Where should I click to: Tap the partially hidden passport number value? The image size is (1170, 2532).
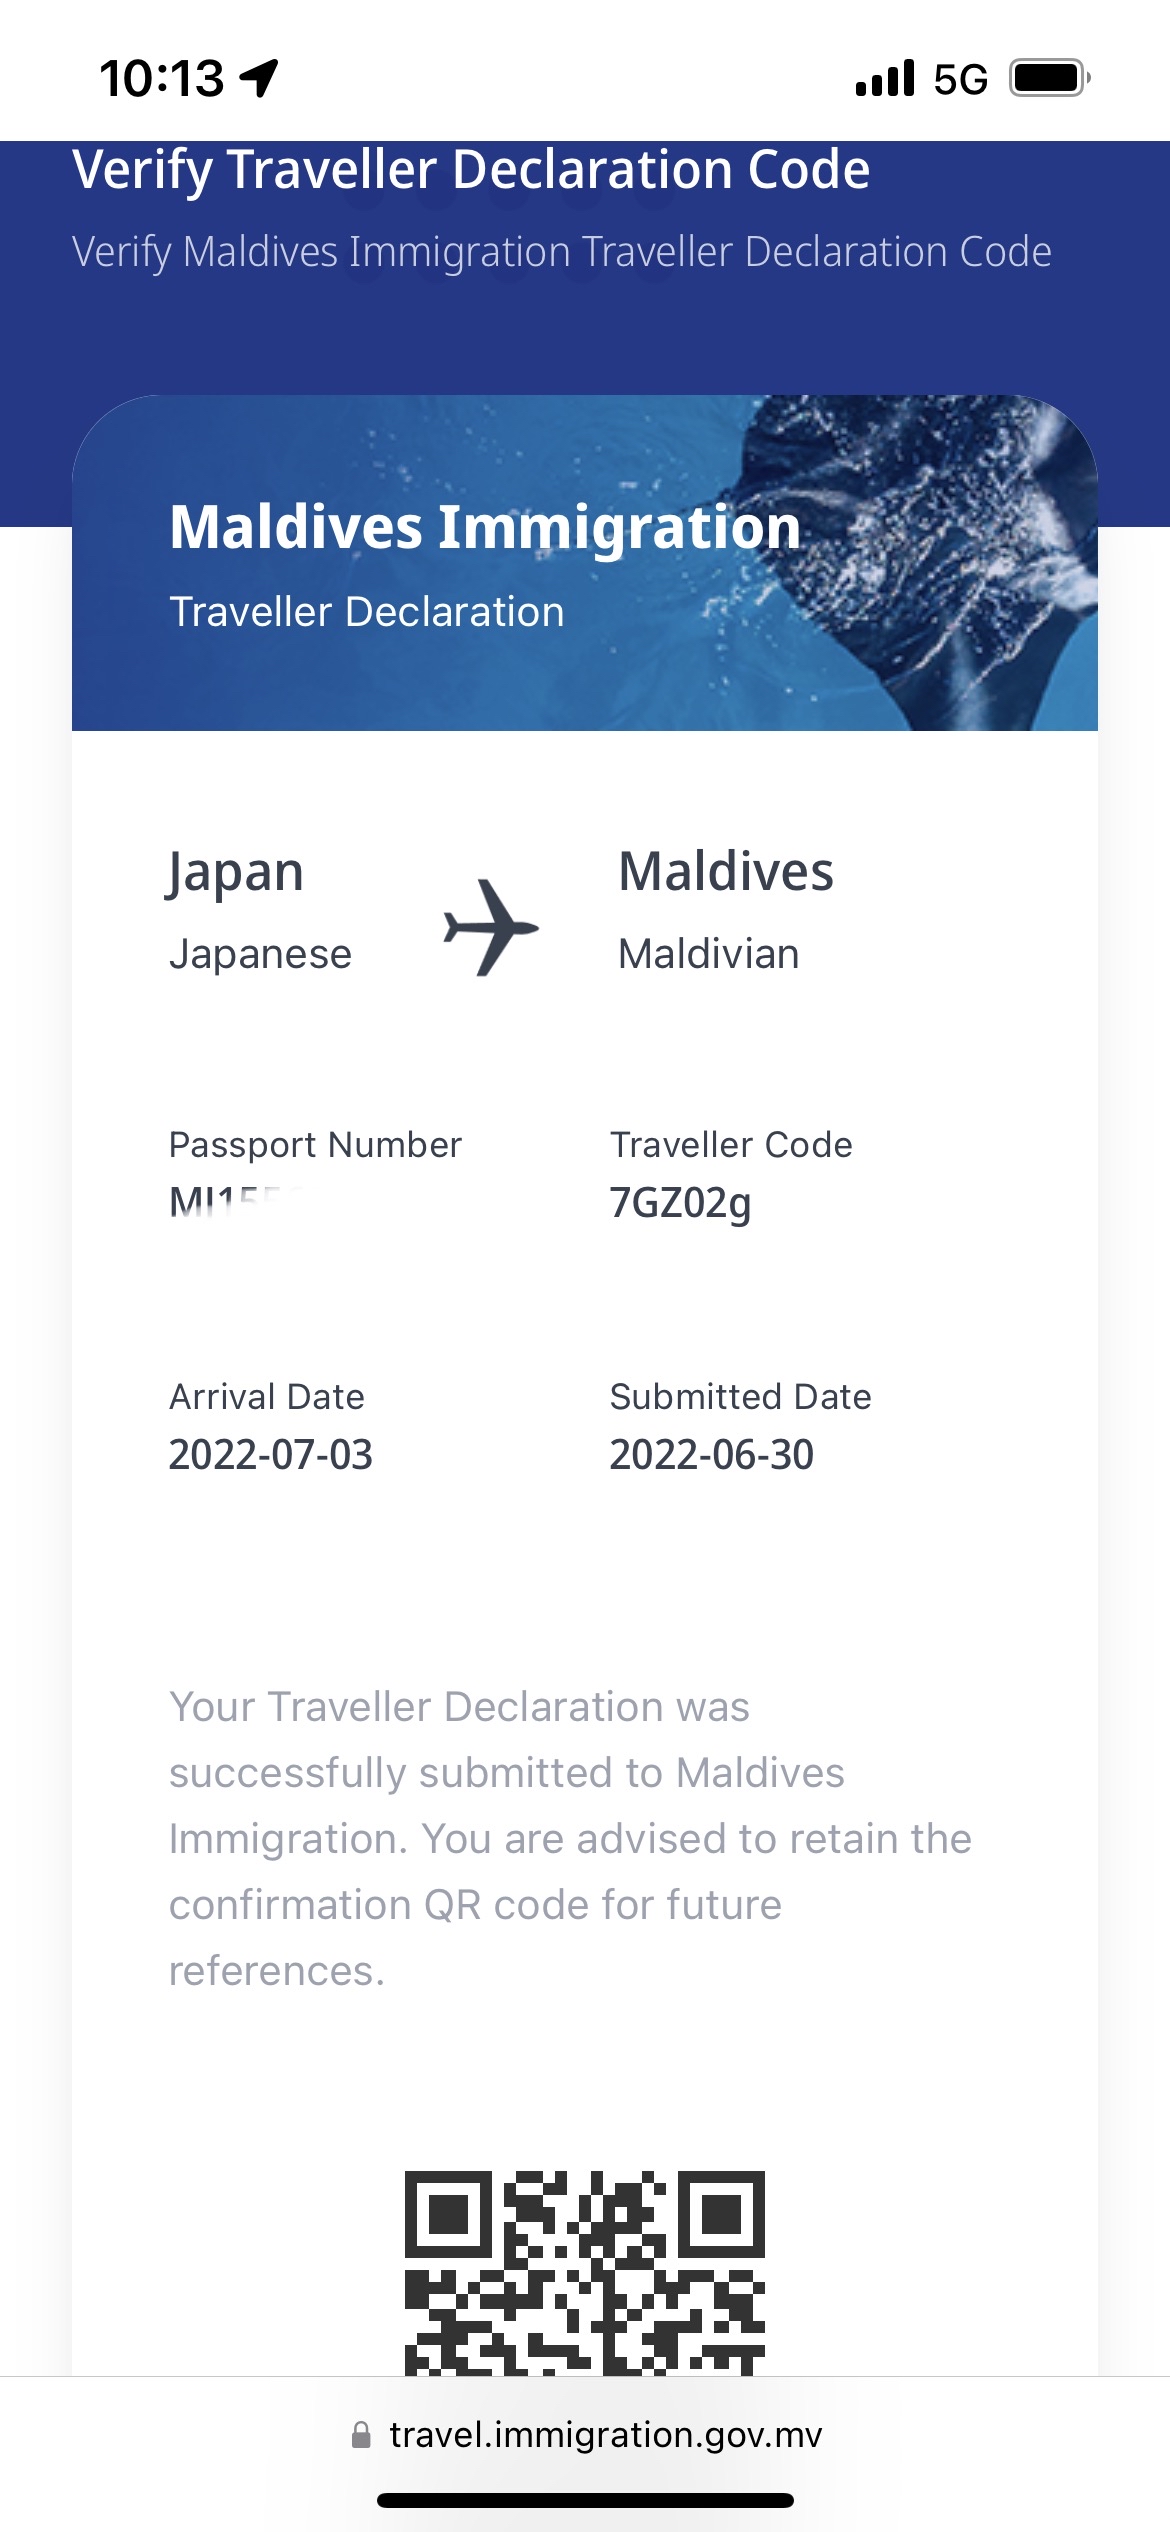pos(232,1201)
